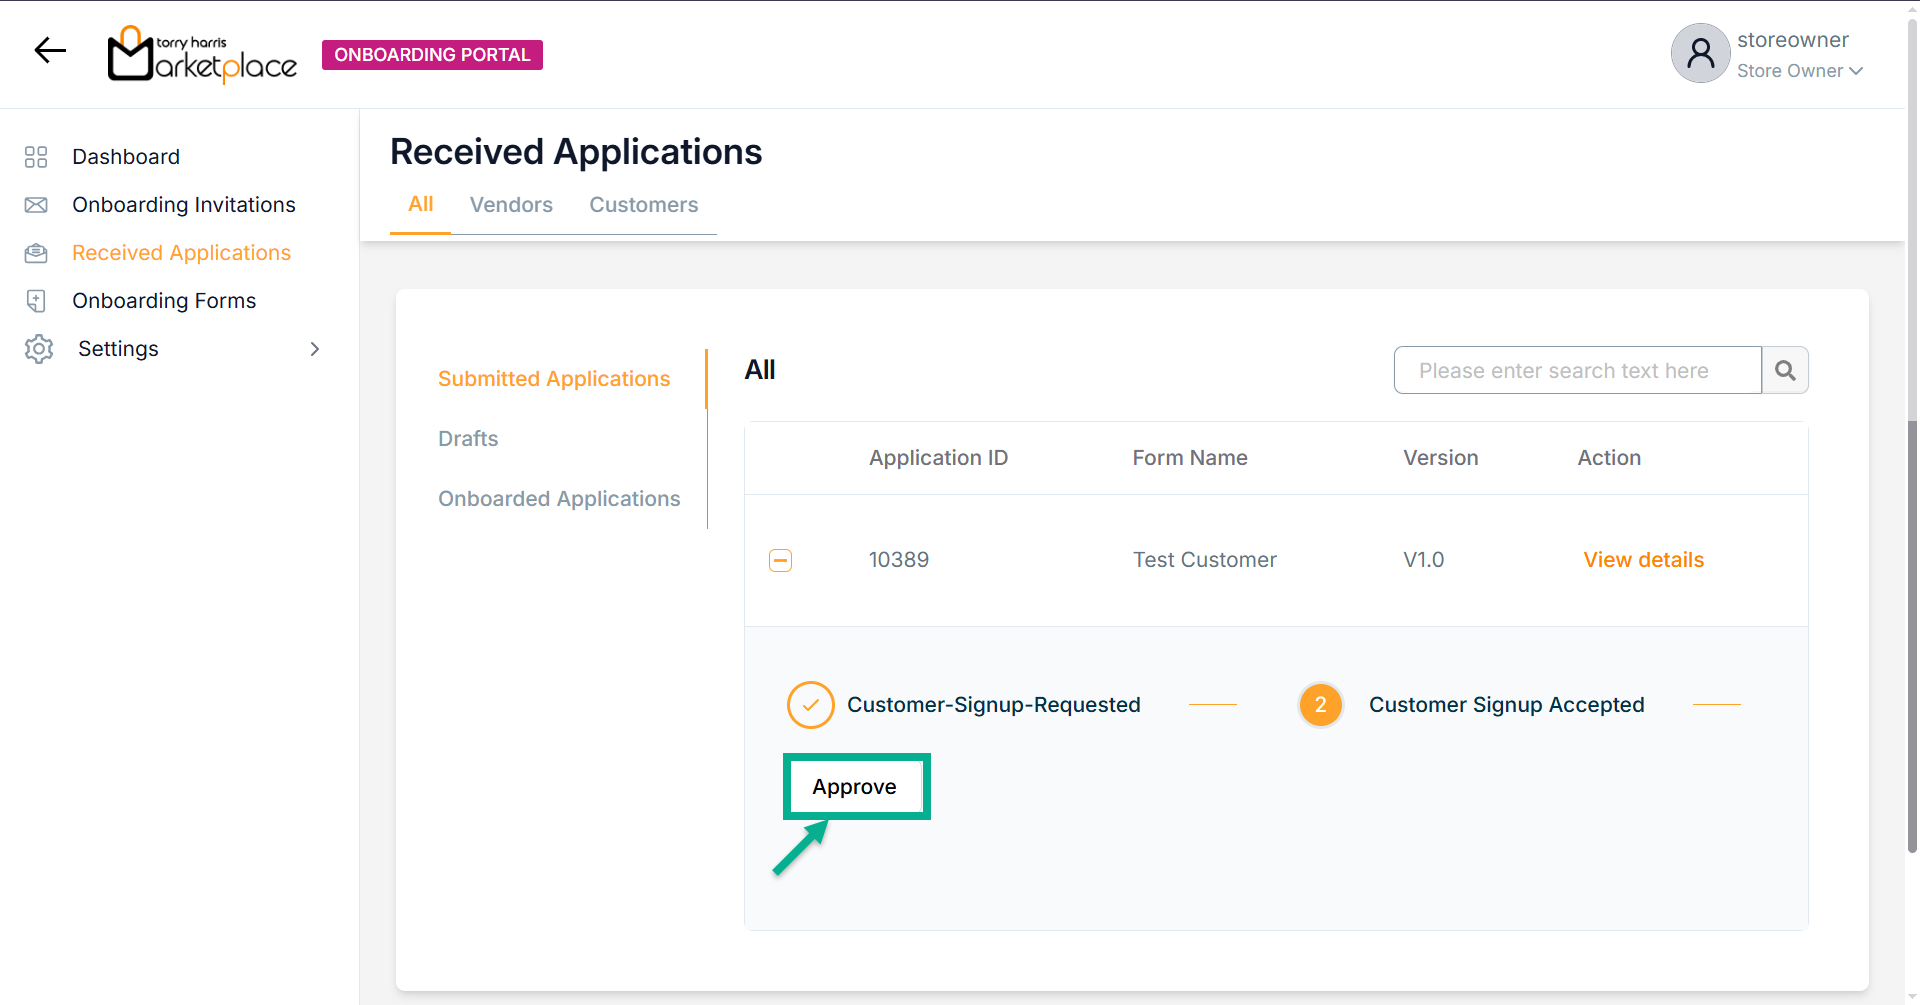Focus the search text input field
Viewport: 1920px width, 1005px height.
pos(1577,371)
